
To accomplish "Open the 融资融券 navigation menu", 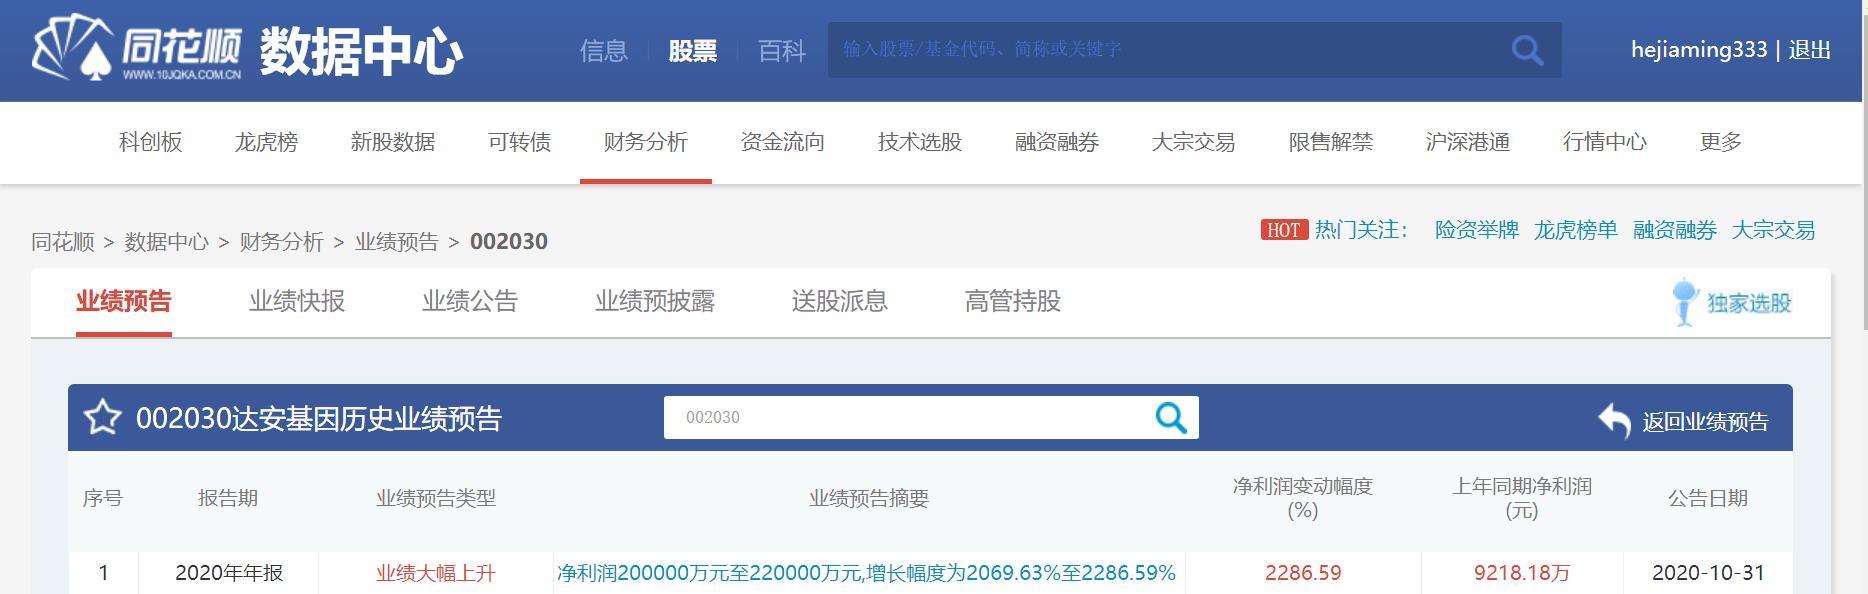I will click(1057, 142).
